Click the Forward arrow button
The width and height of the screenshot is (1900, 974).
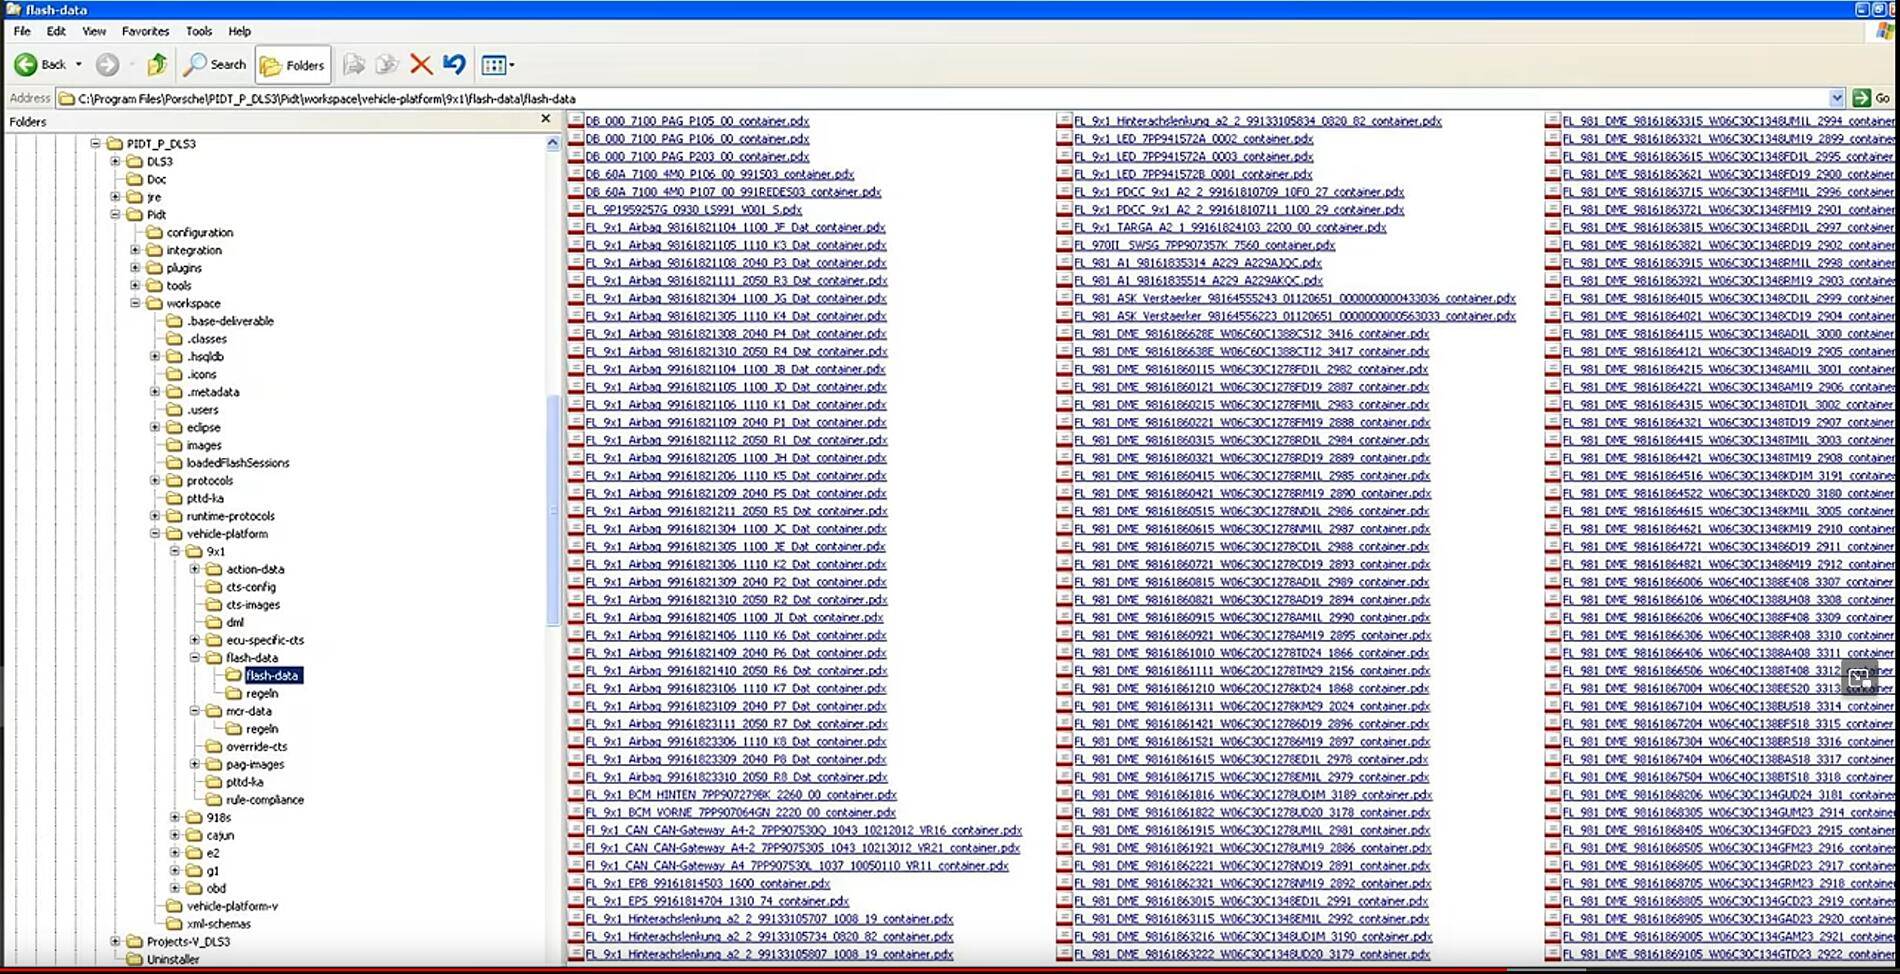point(107,65)
